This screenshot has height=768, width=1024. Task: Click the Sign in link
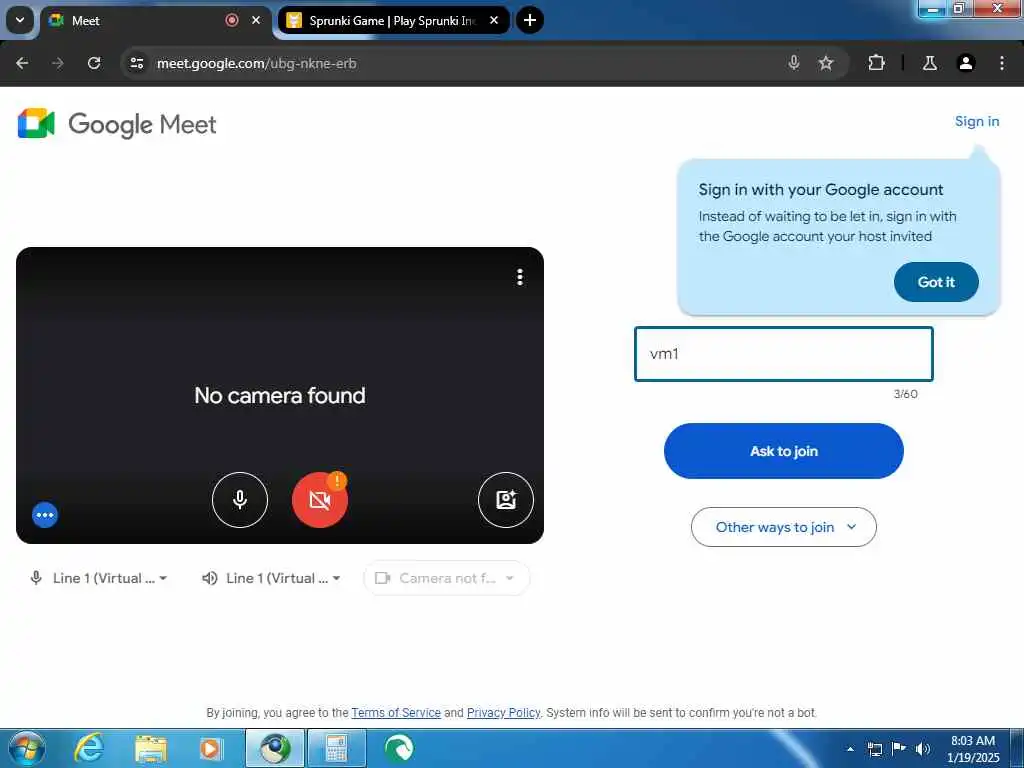(976, 121)
